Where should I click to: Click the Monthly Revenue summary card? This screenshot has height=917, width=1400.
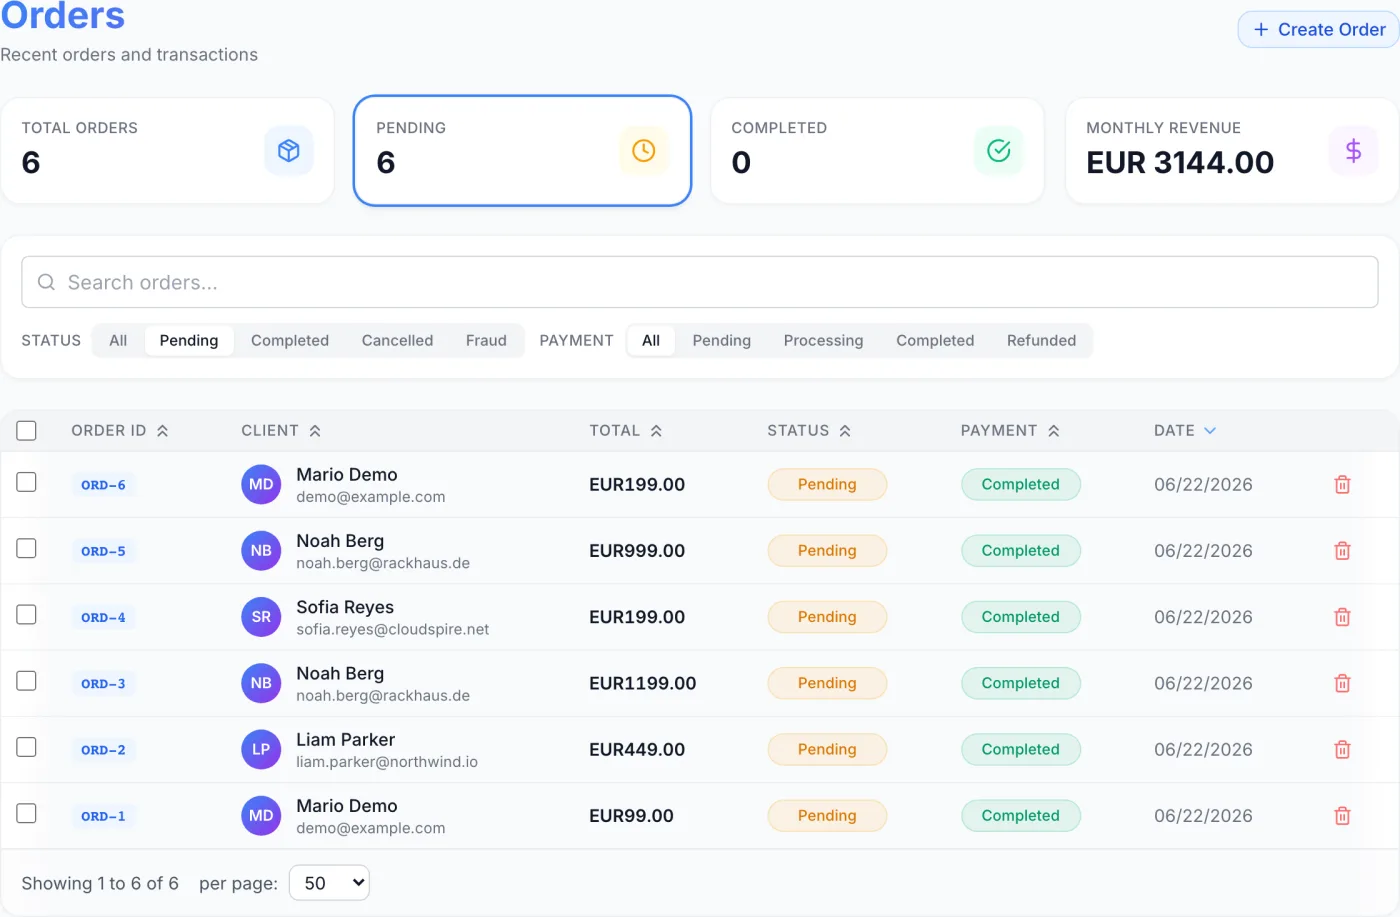coord(1232,151)
